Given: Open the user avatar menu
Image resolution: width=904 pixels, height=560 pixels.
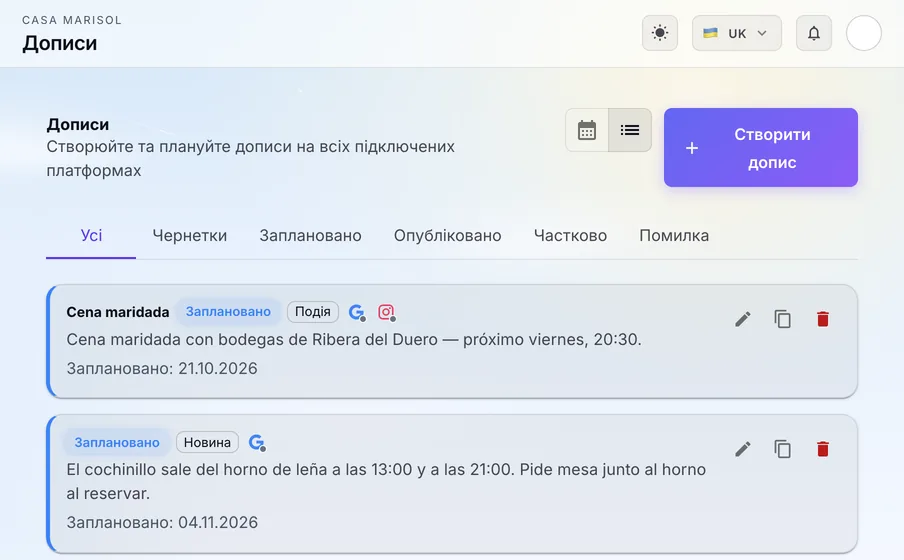Looking at the screenshot, I should (x=863, y=33).
